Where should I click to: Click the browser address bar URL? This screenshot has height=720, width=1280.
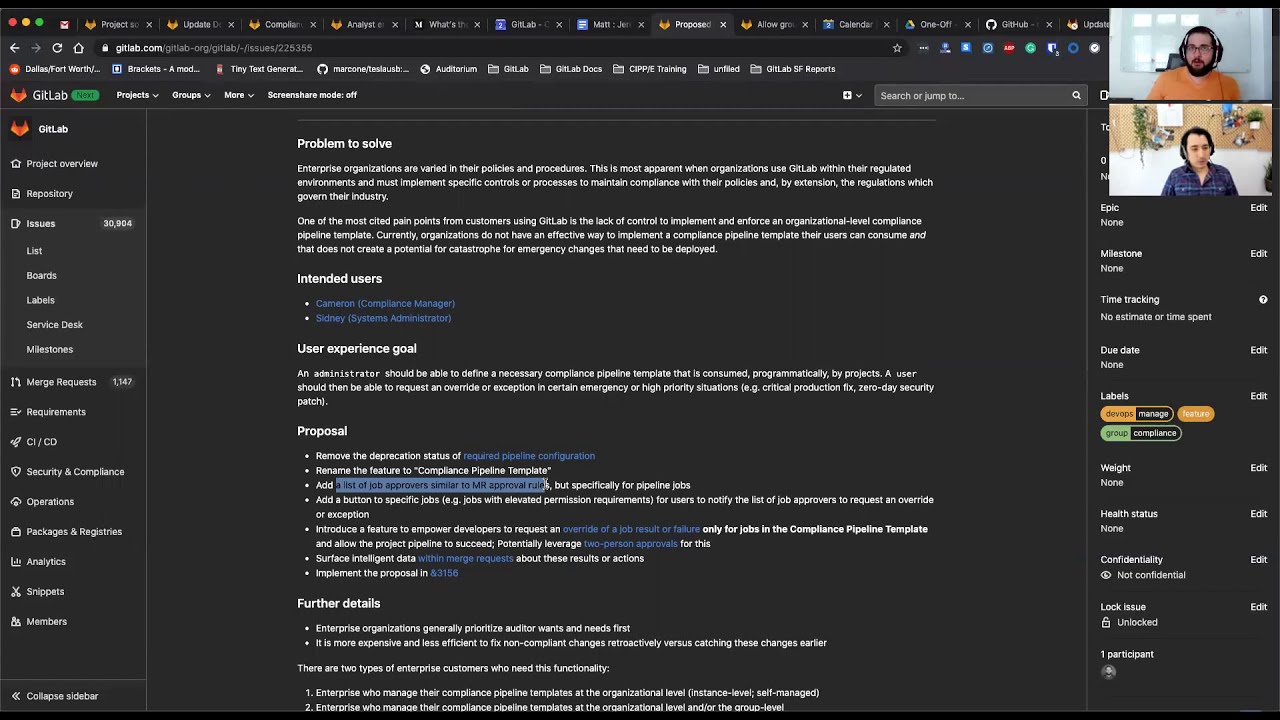[x=213, y=48]
